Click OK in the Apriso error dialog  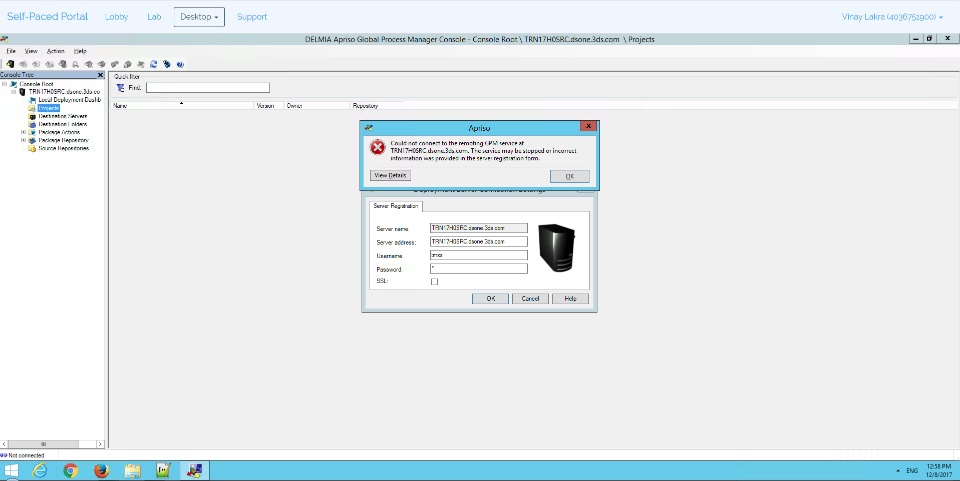569,176
